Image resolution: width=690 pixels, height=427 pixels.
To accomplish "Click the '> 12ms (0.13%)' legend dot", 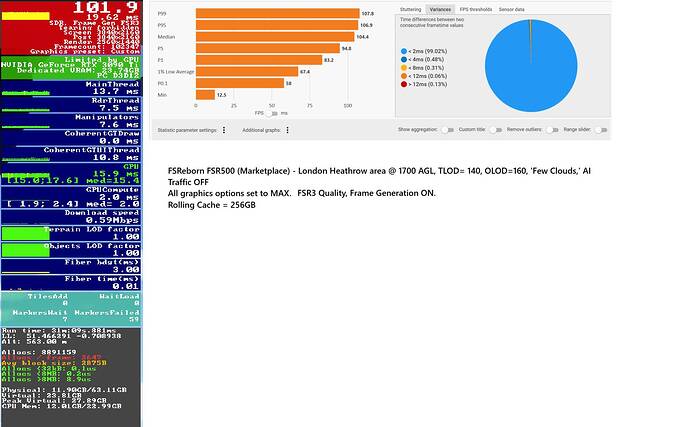I will [x=404, y=84].
